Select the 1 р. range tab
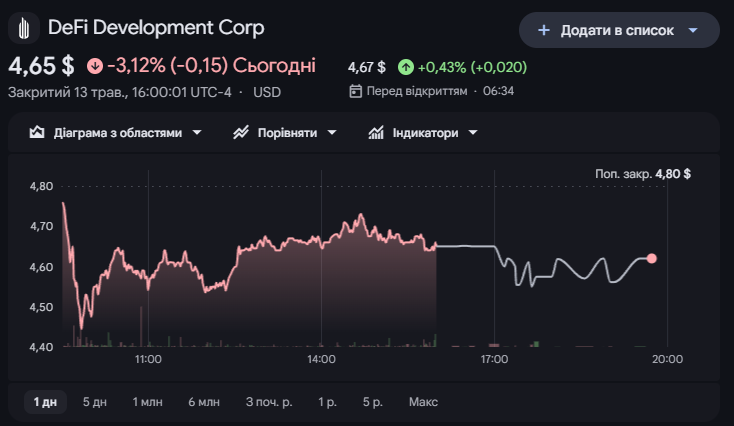The image size is (734, 426). tap(328, 402)
